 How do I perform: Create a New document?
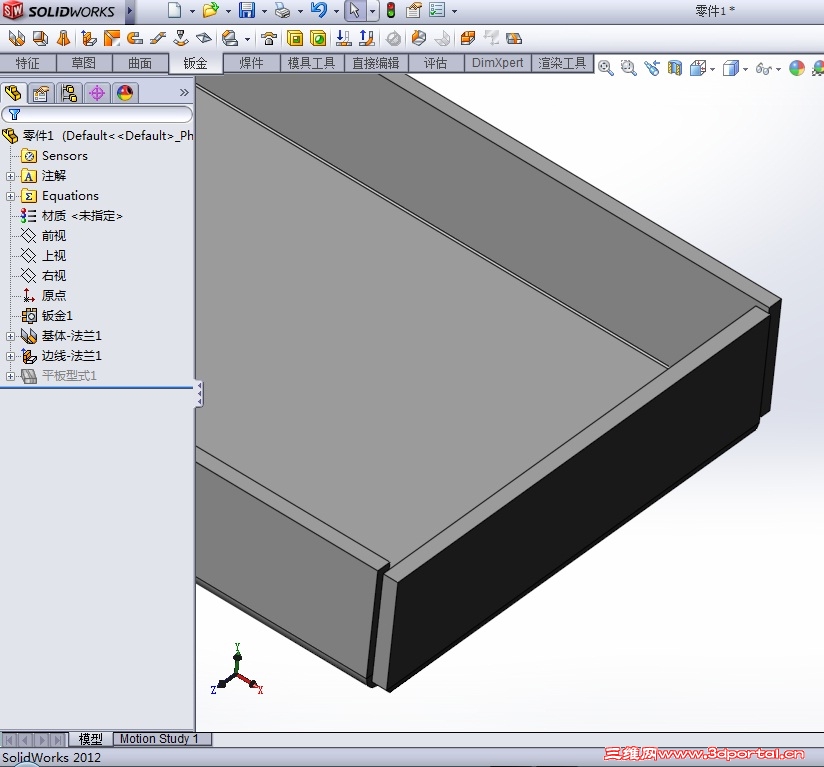pos(174,10)
